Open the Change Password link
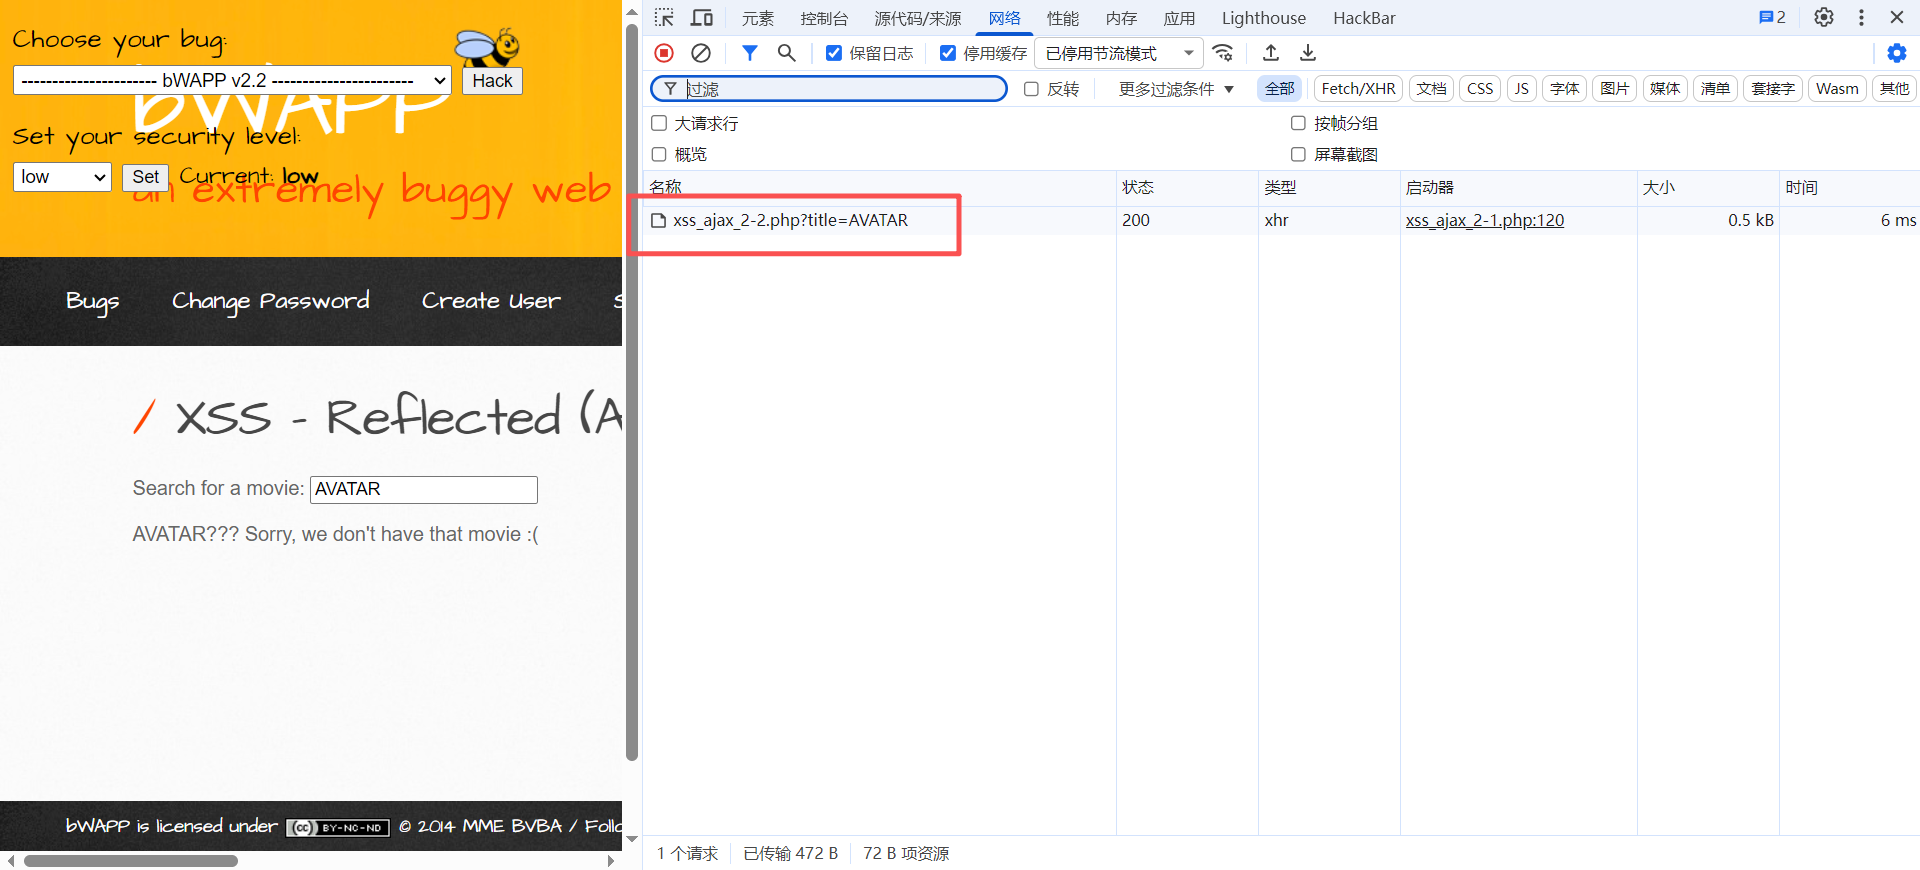The width and height of the screenshot is (1920, 870). point(271,301)
